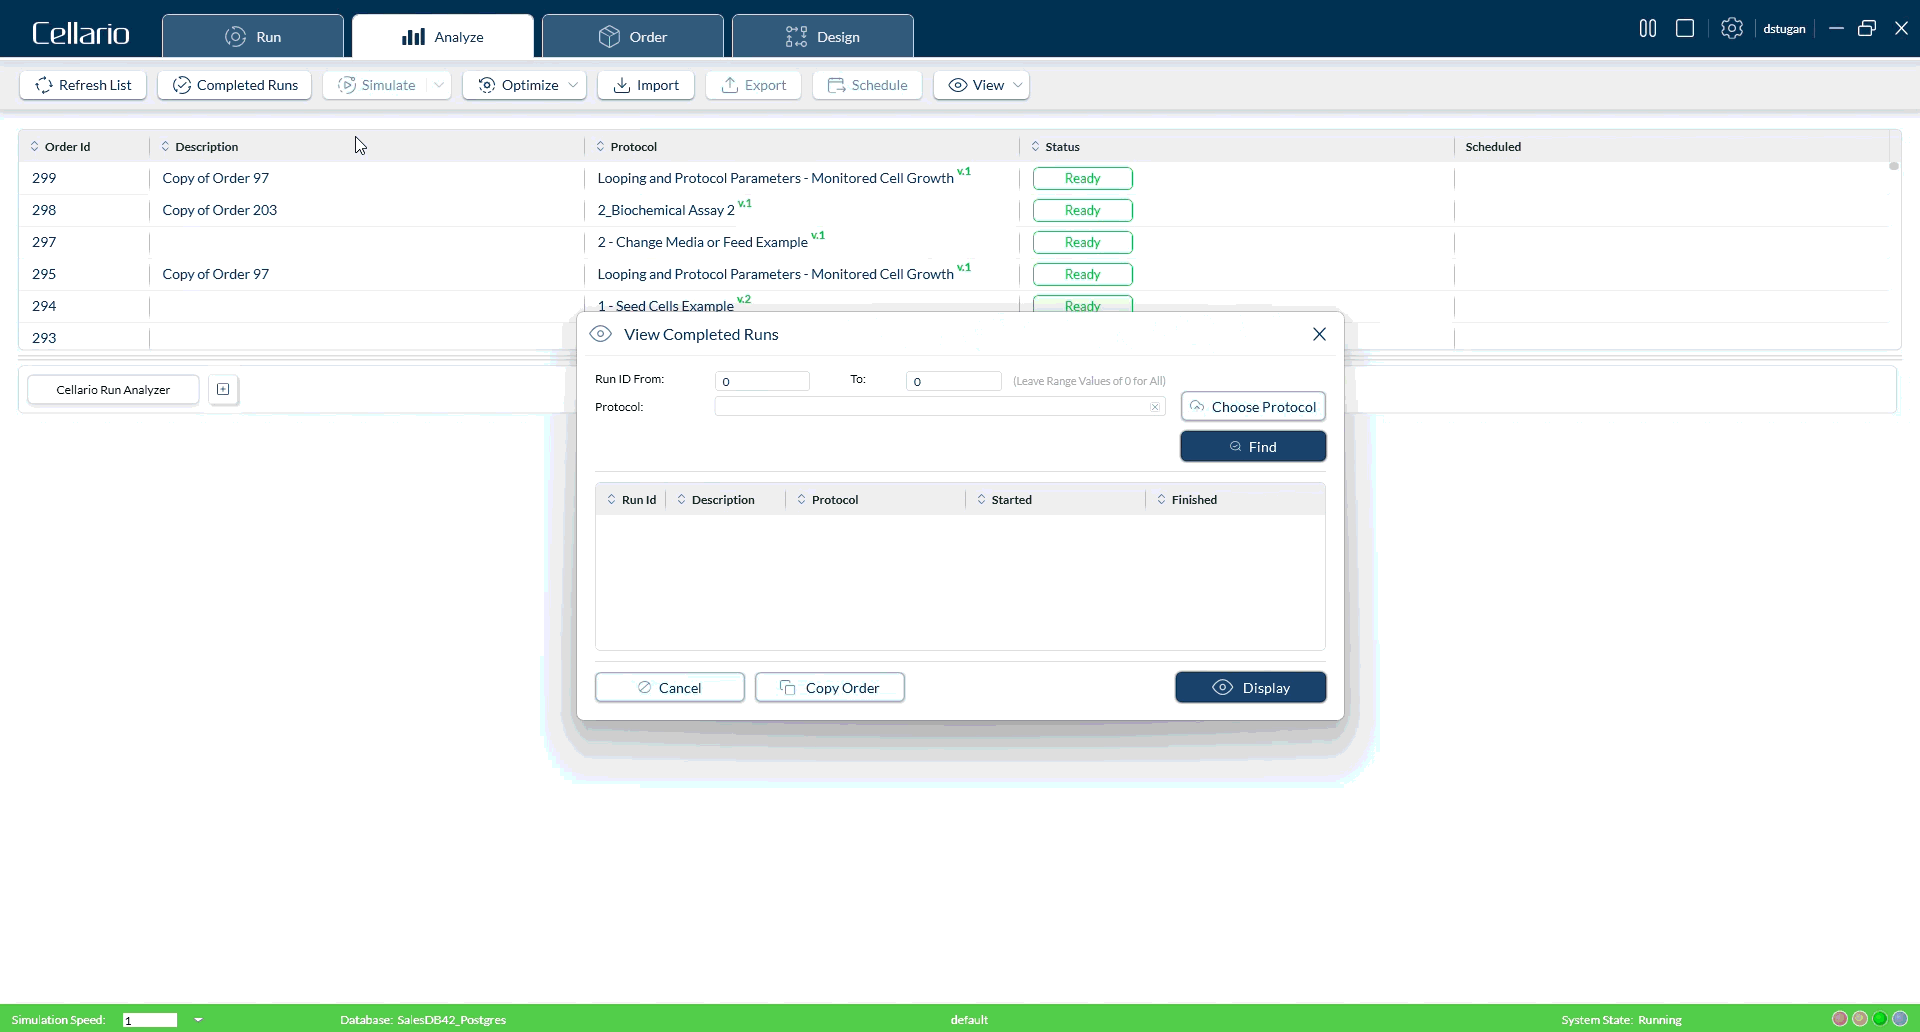Open the Analyze tab
The image size is (1920, 1032).
(x=442, y=36)
